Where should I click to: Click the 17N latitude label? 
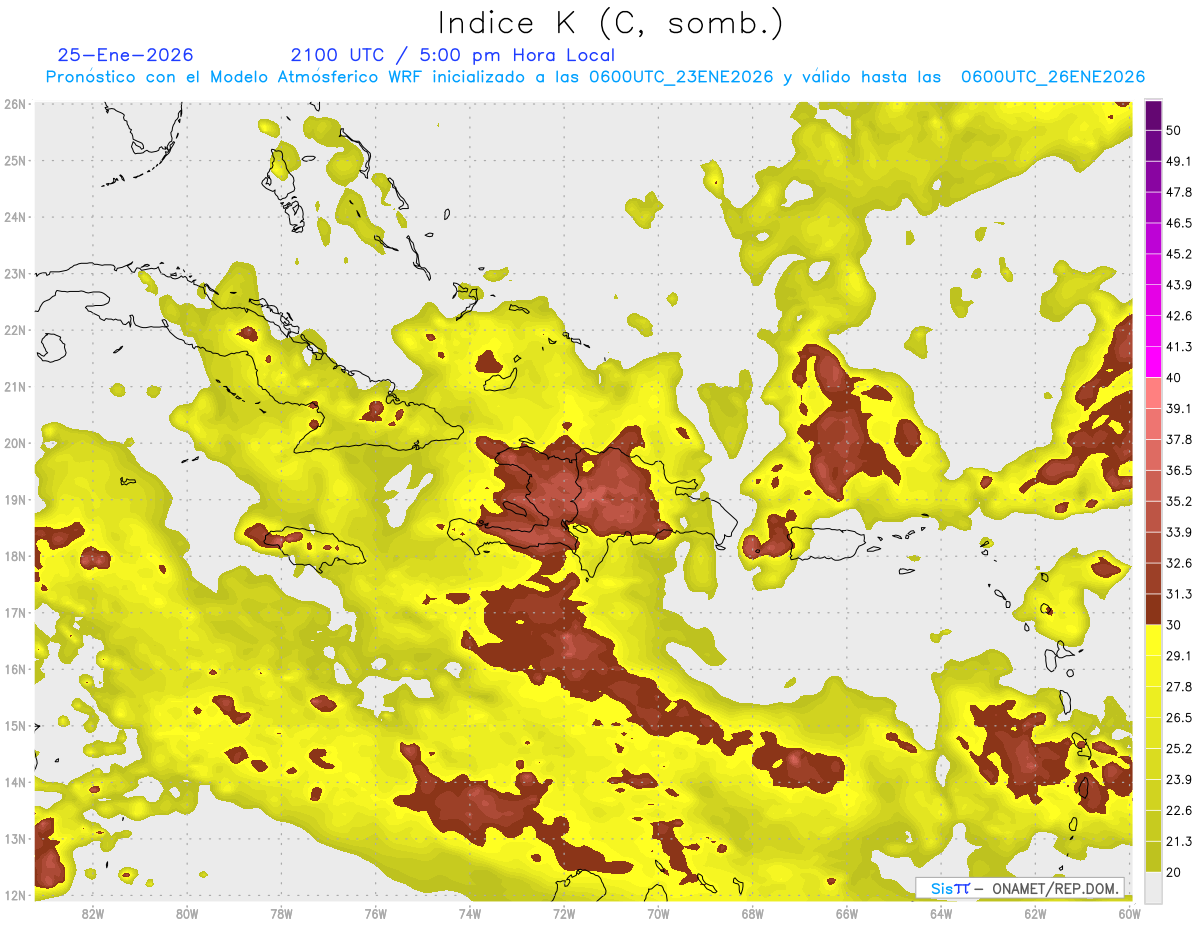15,613
